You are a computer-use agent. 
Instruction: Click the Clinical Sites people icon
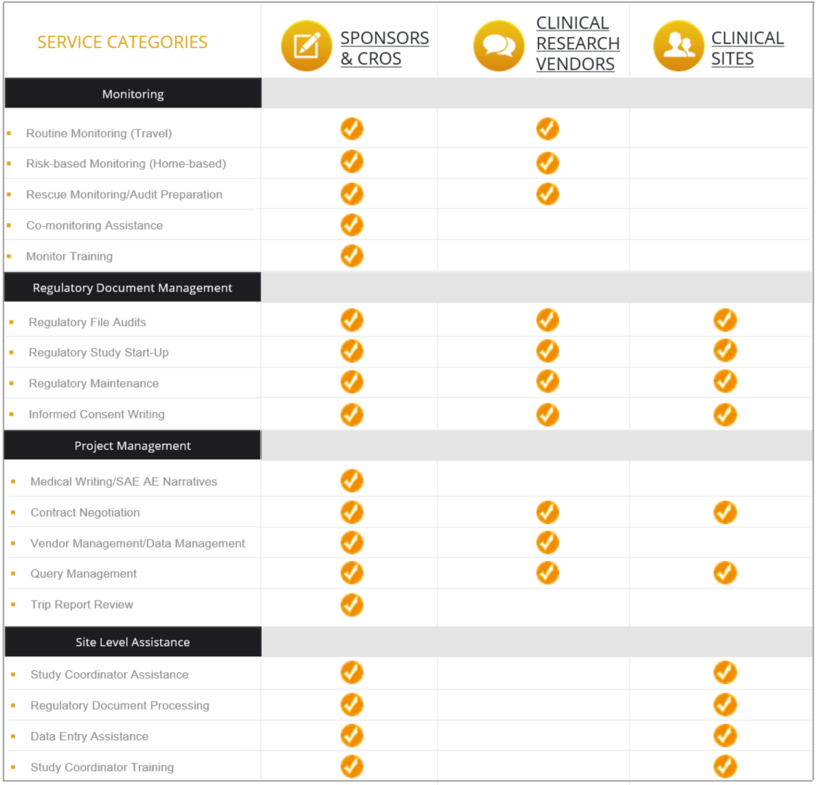pyautogui.click(x=679, y=46)
